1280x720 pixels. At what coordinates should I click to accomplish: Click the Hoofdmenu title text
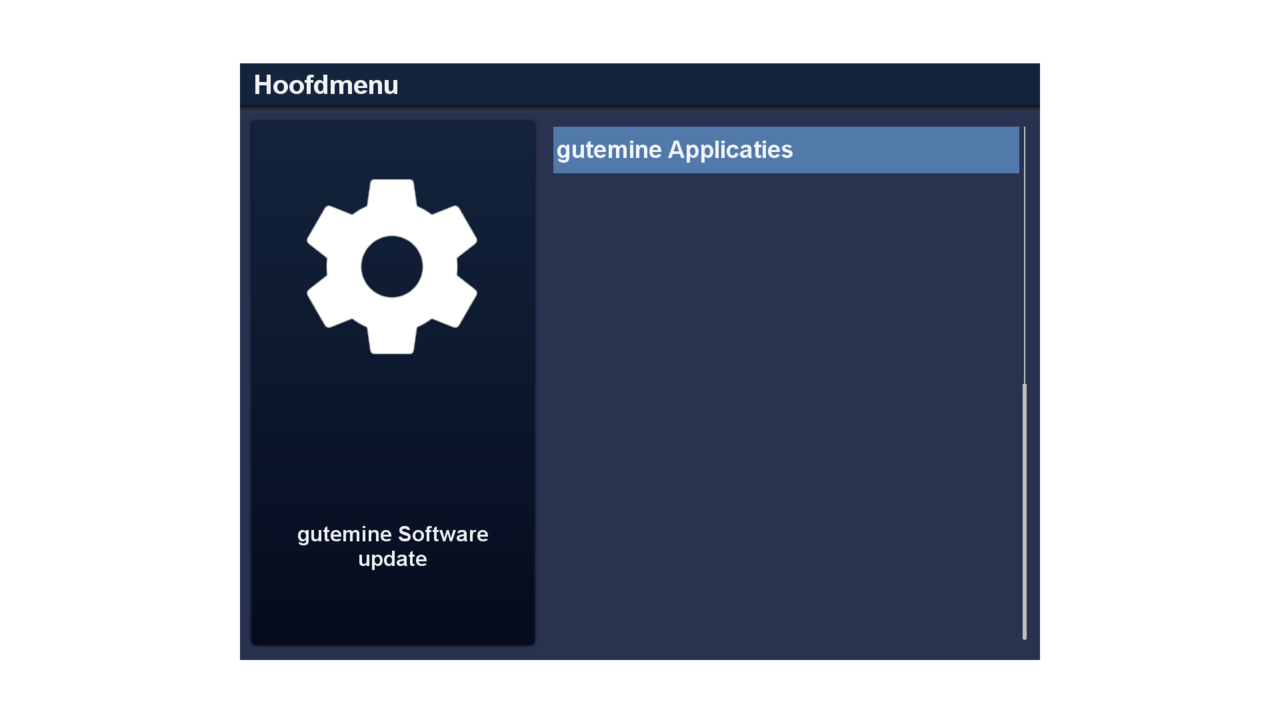point(326,85)
